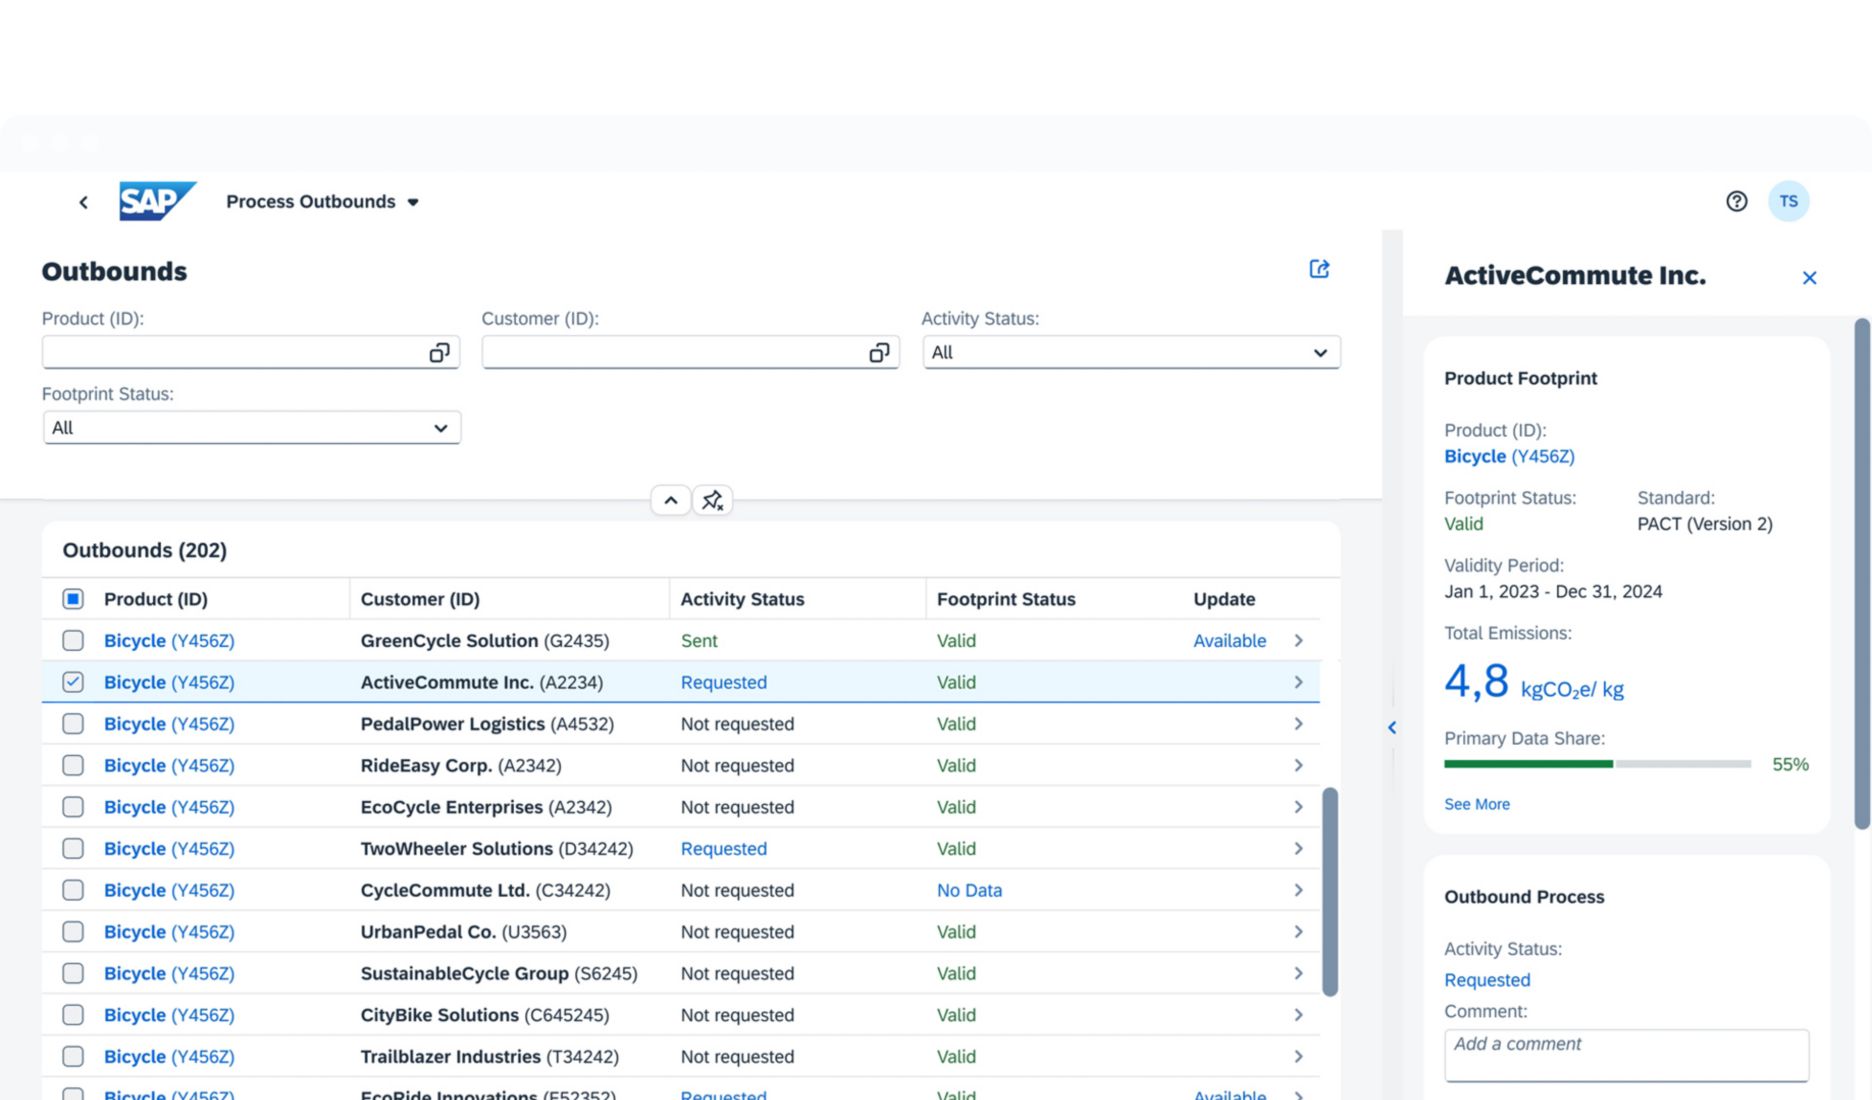The height and width of the screenshot is (1100, 1872).
Task: Toggle the select-all checkbox in table header
Action: point(73,599)
